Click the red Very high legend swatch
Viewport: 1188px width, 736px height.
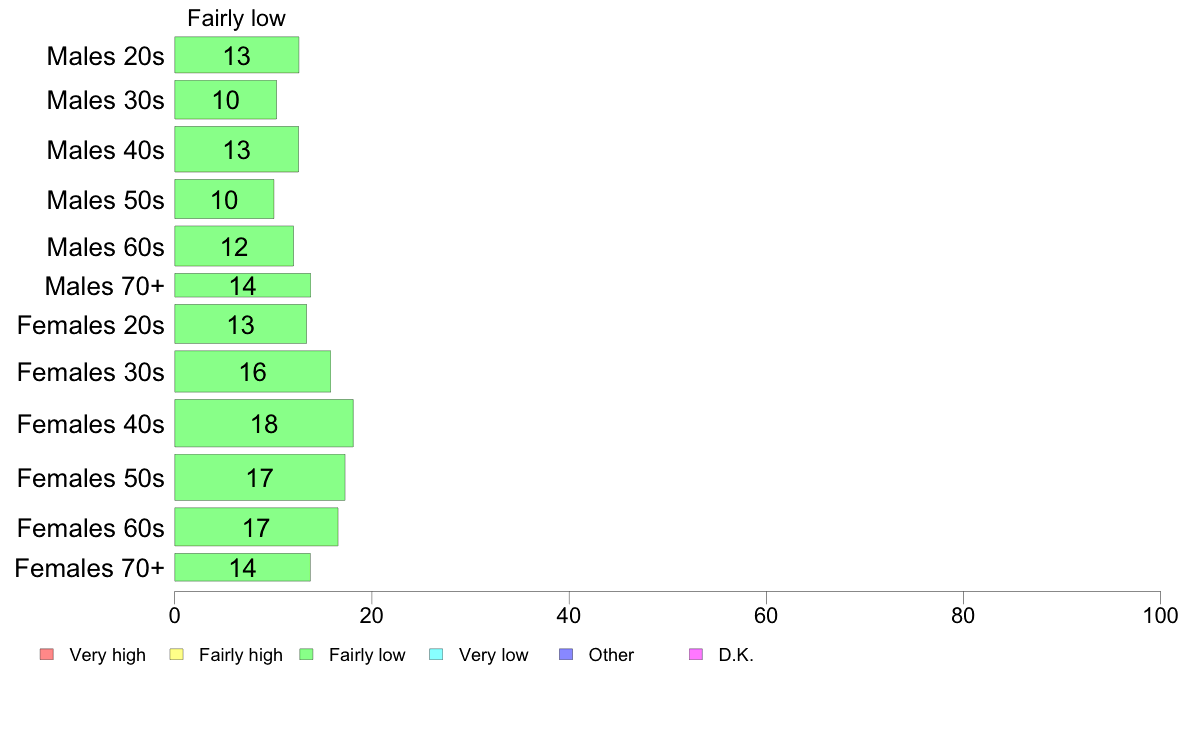point(47,654)
